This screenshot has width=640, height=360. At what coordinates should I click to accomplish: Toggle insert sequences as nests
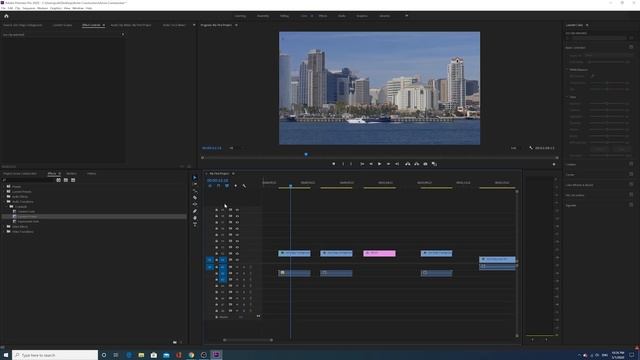pyautogui.click(x=210, y=186)
